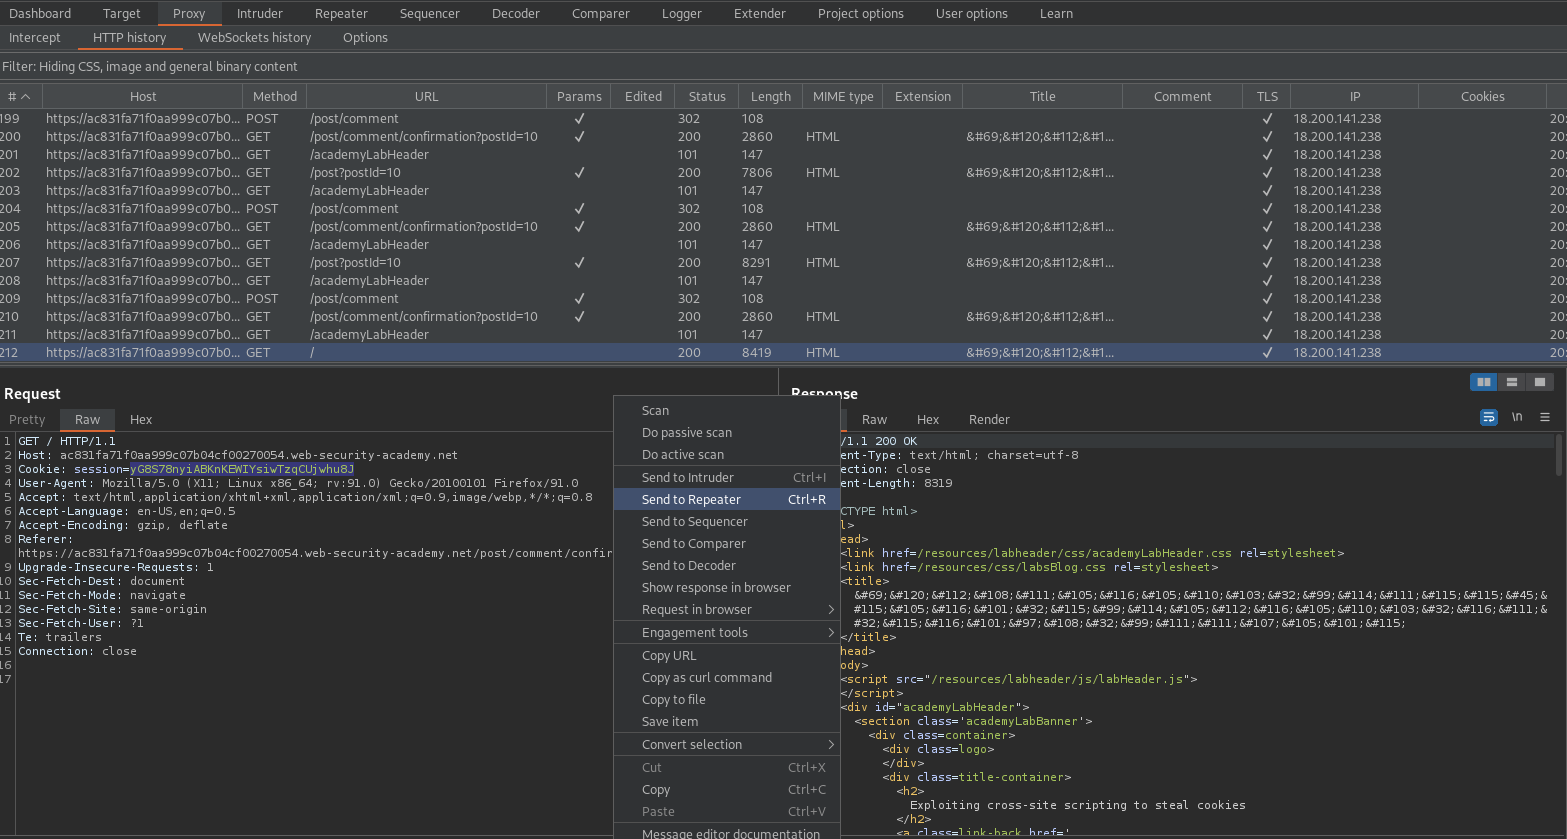1567x839 pixels.
Task: Select history row 199 POST /post/comment
Action: click(x=783, y=119)
